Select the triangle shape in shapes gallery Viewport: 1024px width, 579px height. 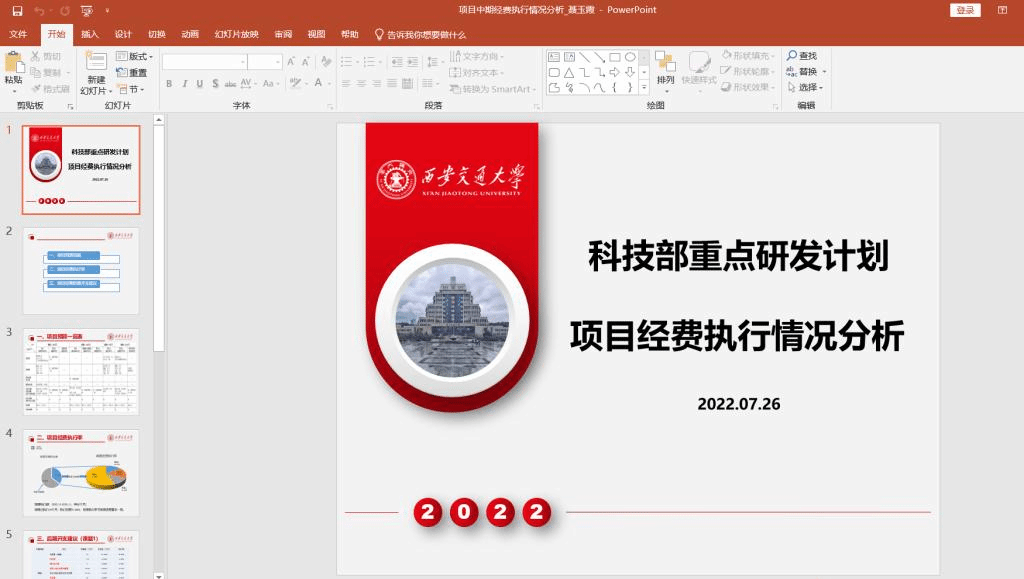pos(569,72)
